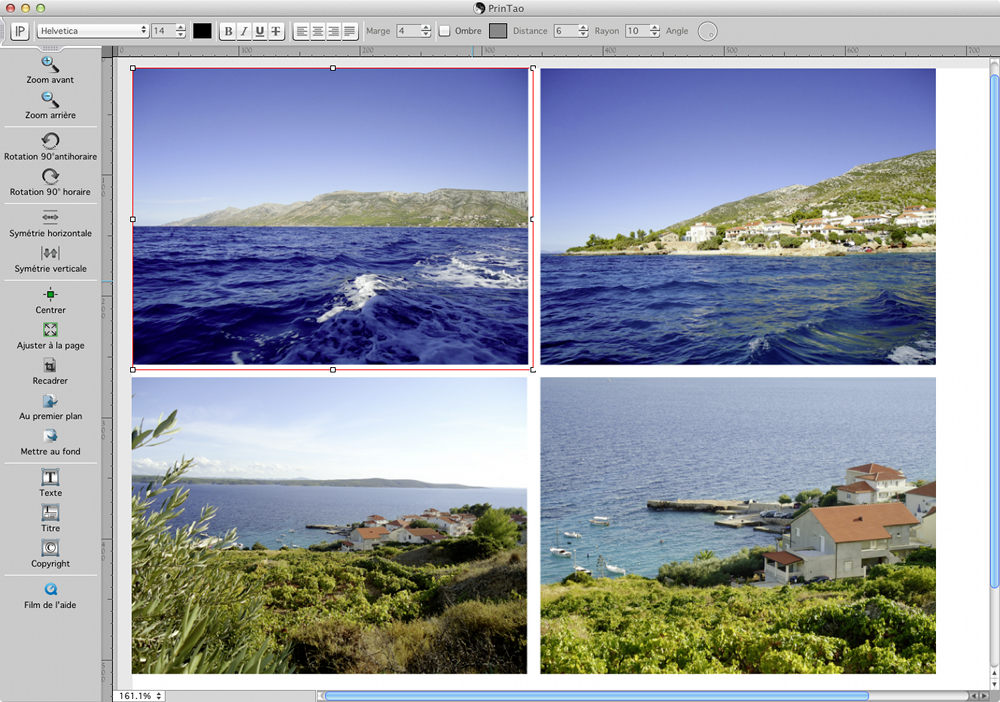Open the Helvetica font dropdown

[93, 31]
